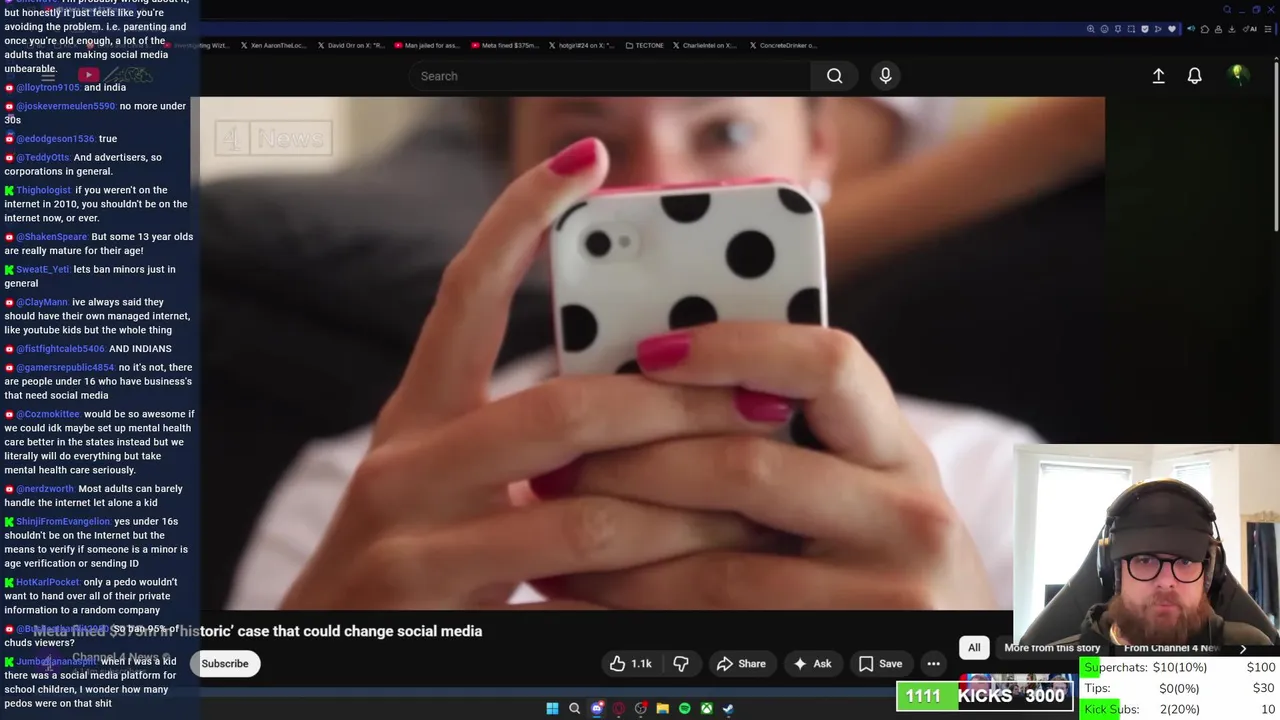Image resolution: width=1280 pixels, height=720 pixels.
Task: Select 'From Channel 4 News' chip
Action: (x=1170, y=648)
